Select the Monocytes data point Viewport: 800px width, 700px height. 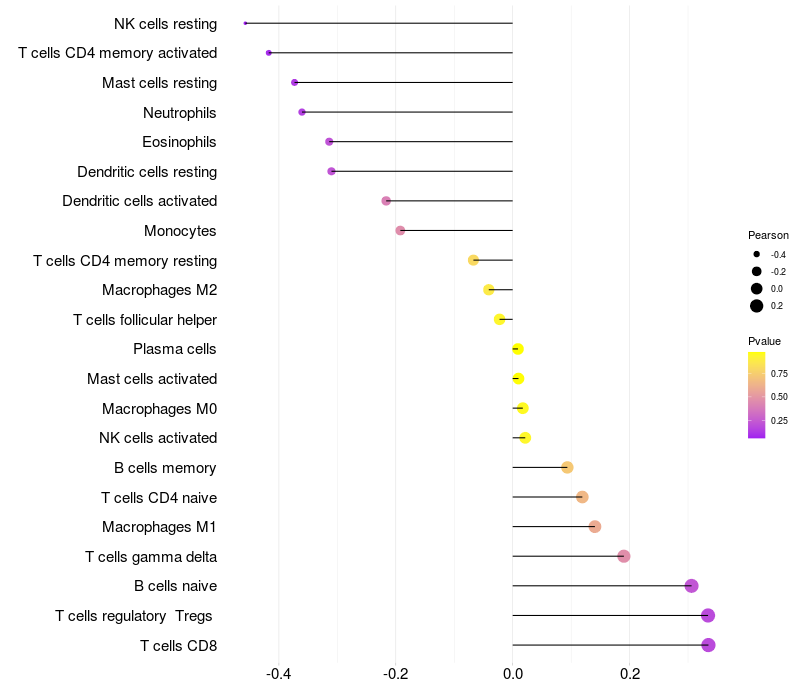[x=401, y=231]
